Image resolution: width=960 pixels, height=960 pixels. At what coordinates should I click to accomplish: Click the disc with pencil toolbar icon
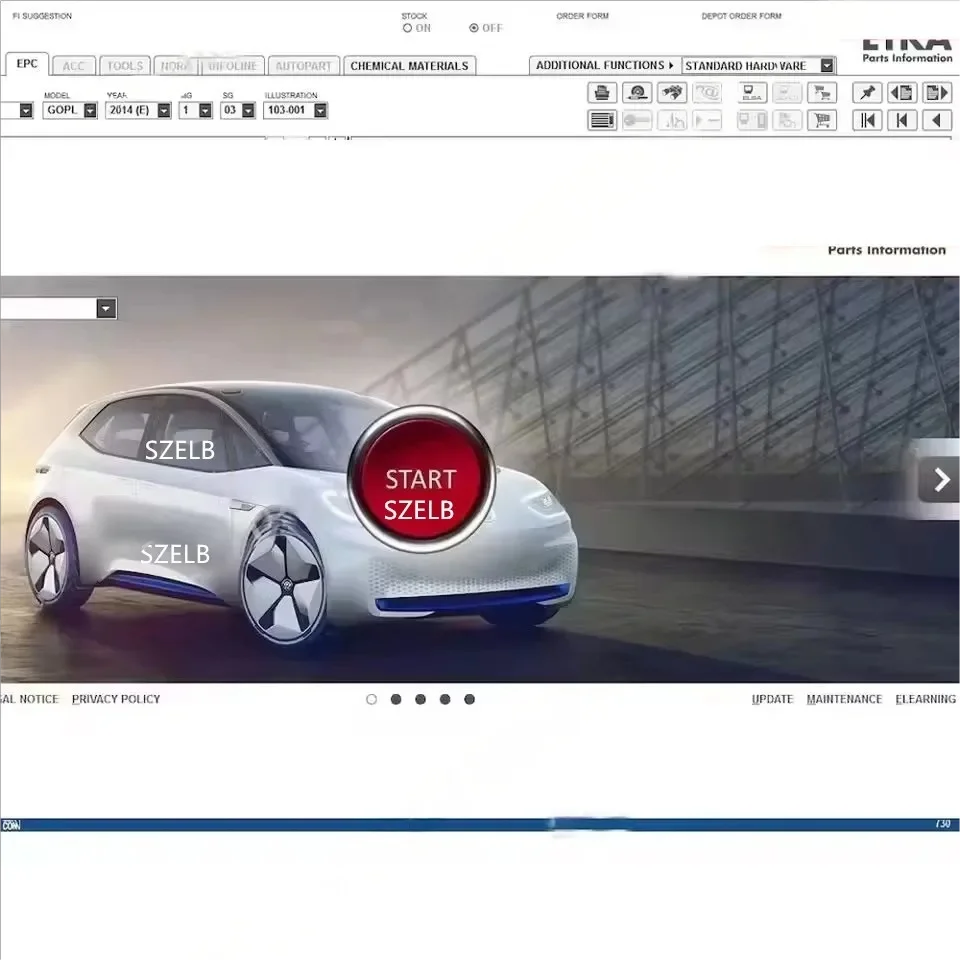tap(637, 93)
